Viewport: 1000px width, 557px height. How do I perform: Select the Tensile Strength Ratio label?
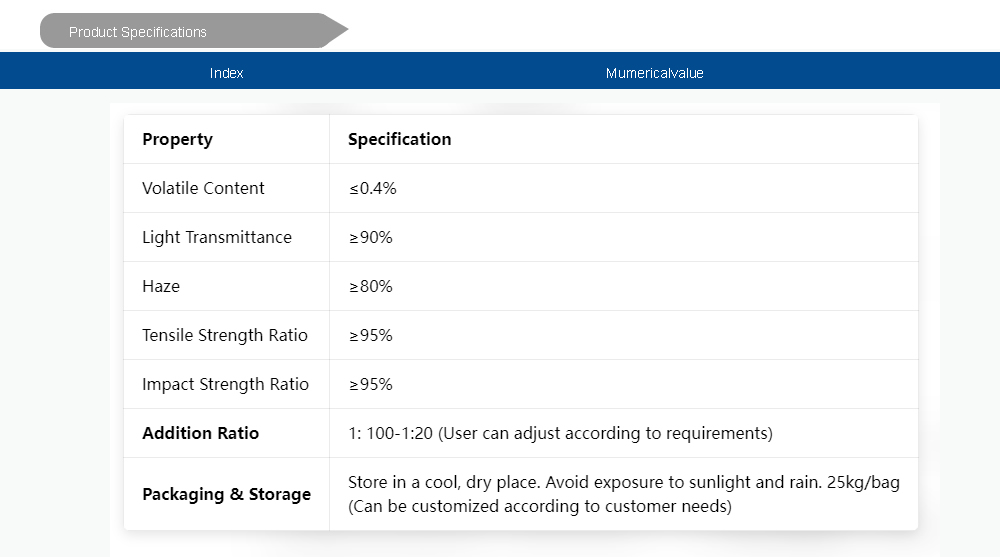(x=225, y=335)
